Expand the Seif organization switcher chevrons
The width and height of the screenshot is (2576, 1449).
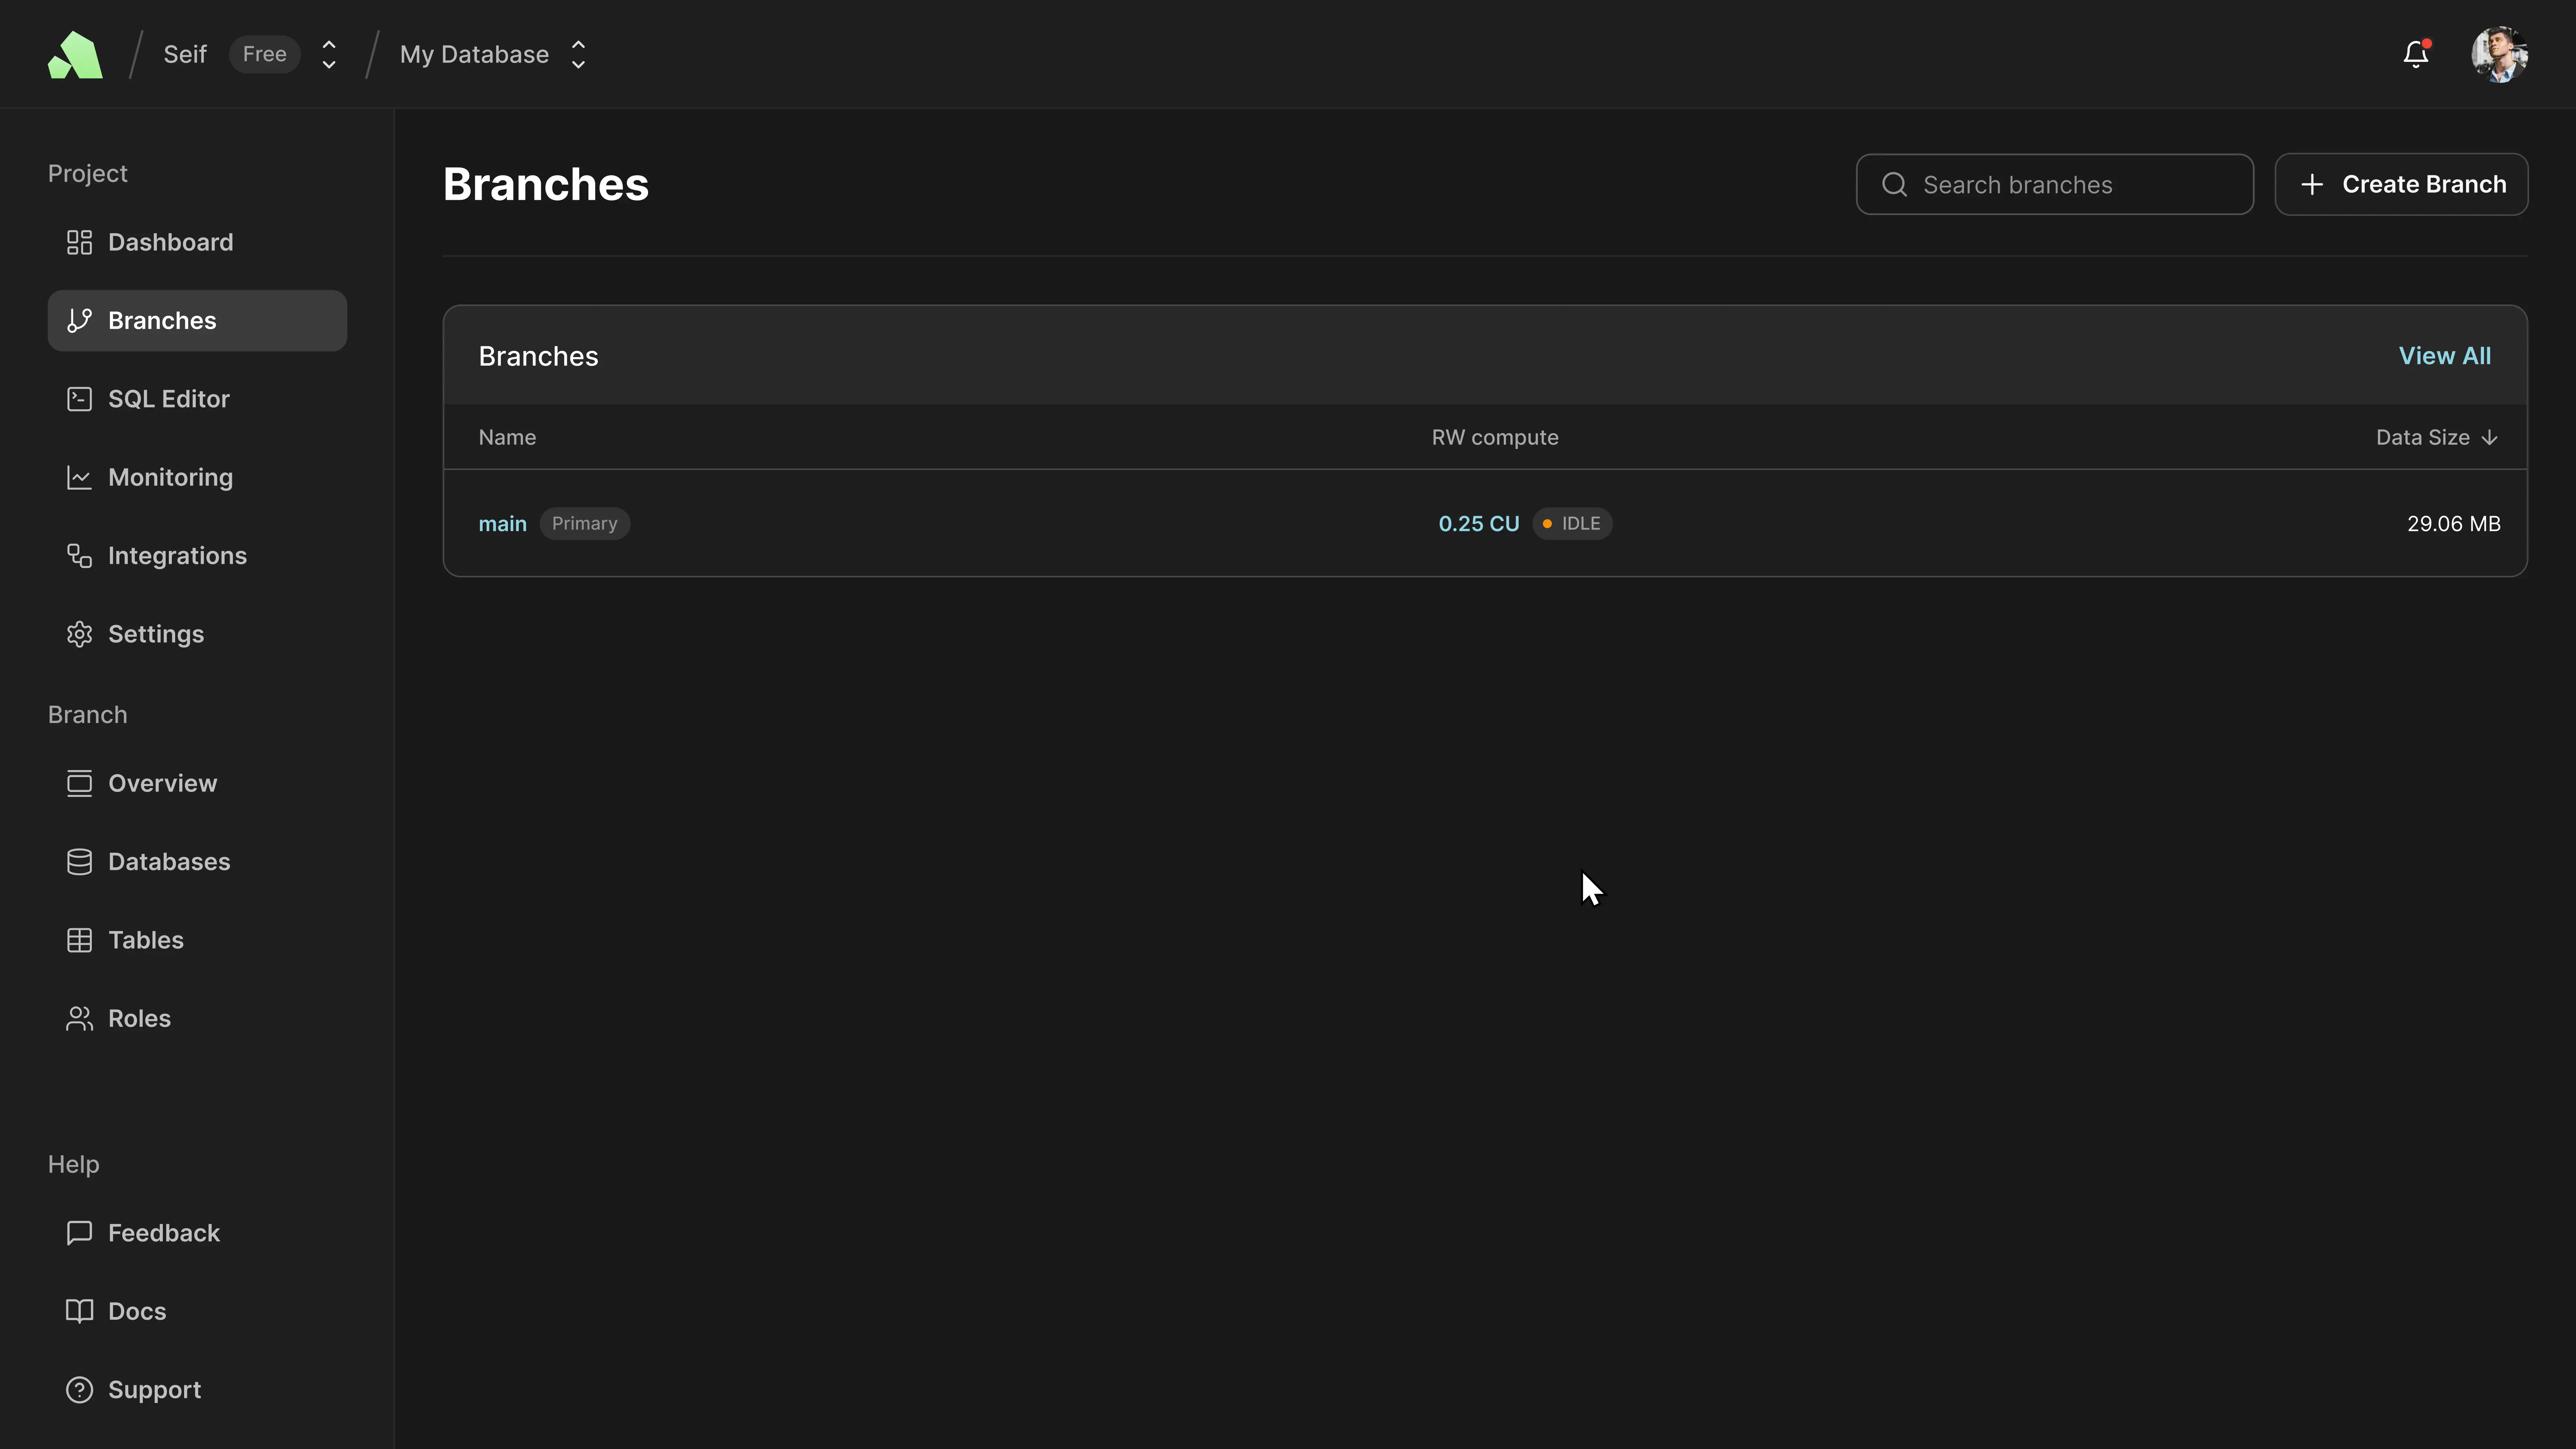click(329, 54)
